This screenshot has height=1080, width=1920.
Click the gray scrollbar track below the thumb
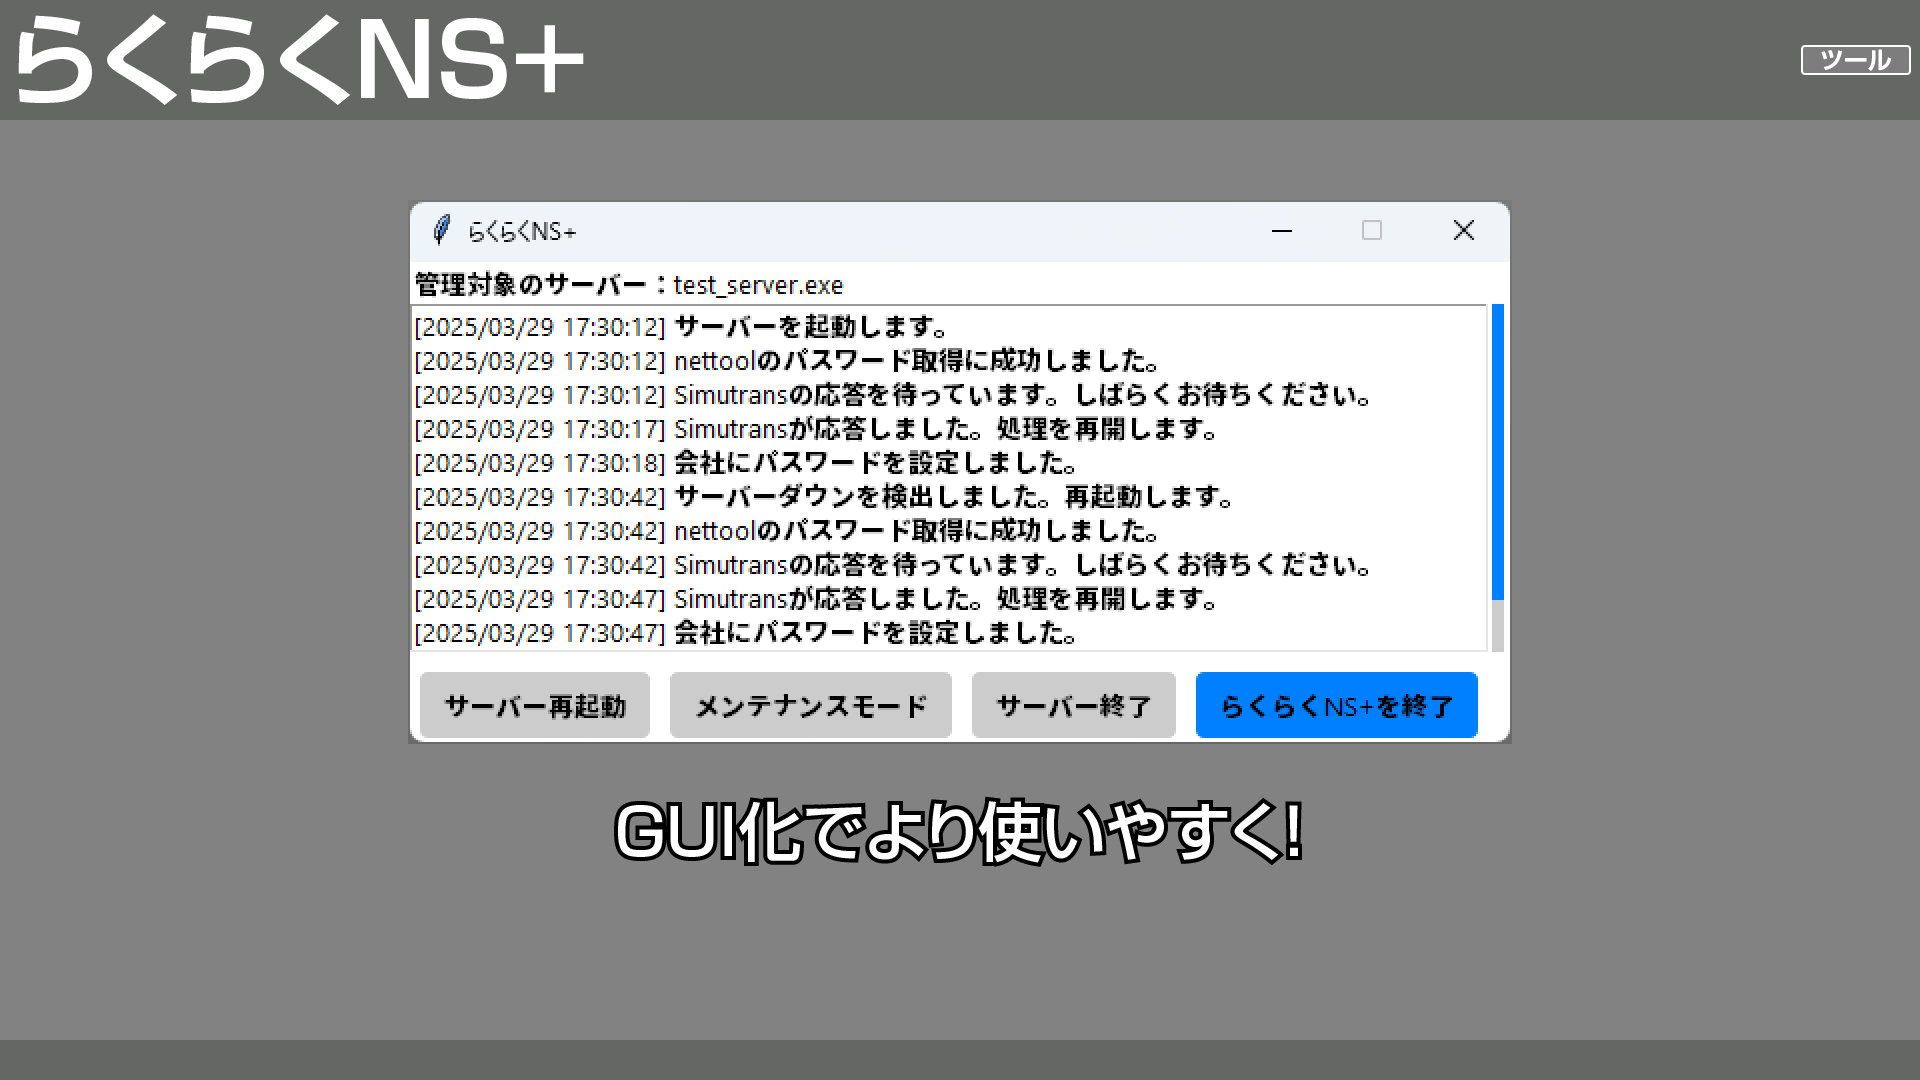pos(1497,627)
